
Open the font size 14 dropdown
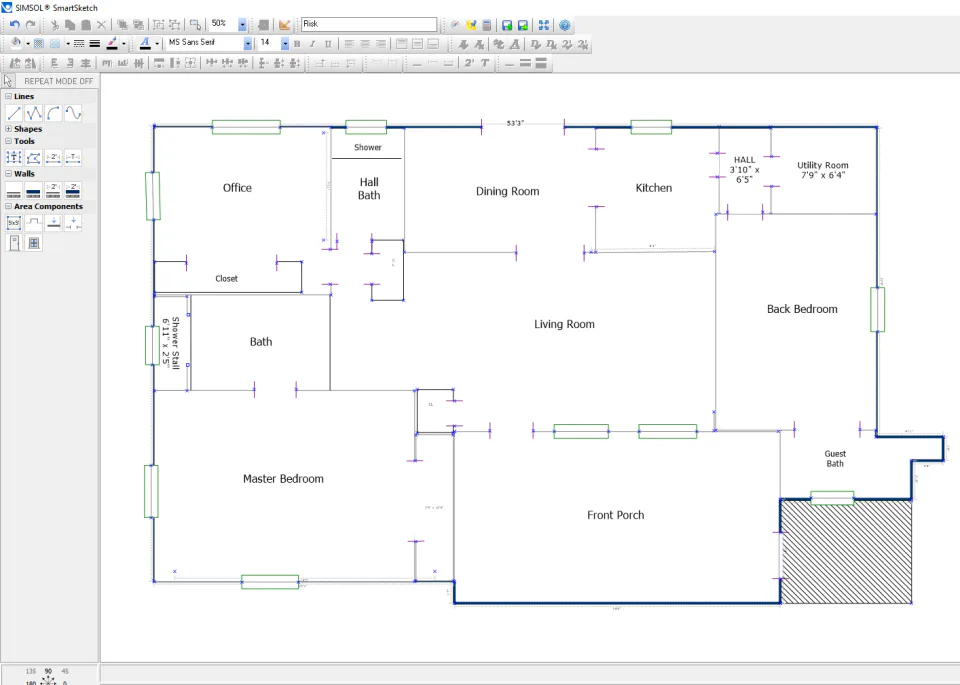click(285, 43)
